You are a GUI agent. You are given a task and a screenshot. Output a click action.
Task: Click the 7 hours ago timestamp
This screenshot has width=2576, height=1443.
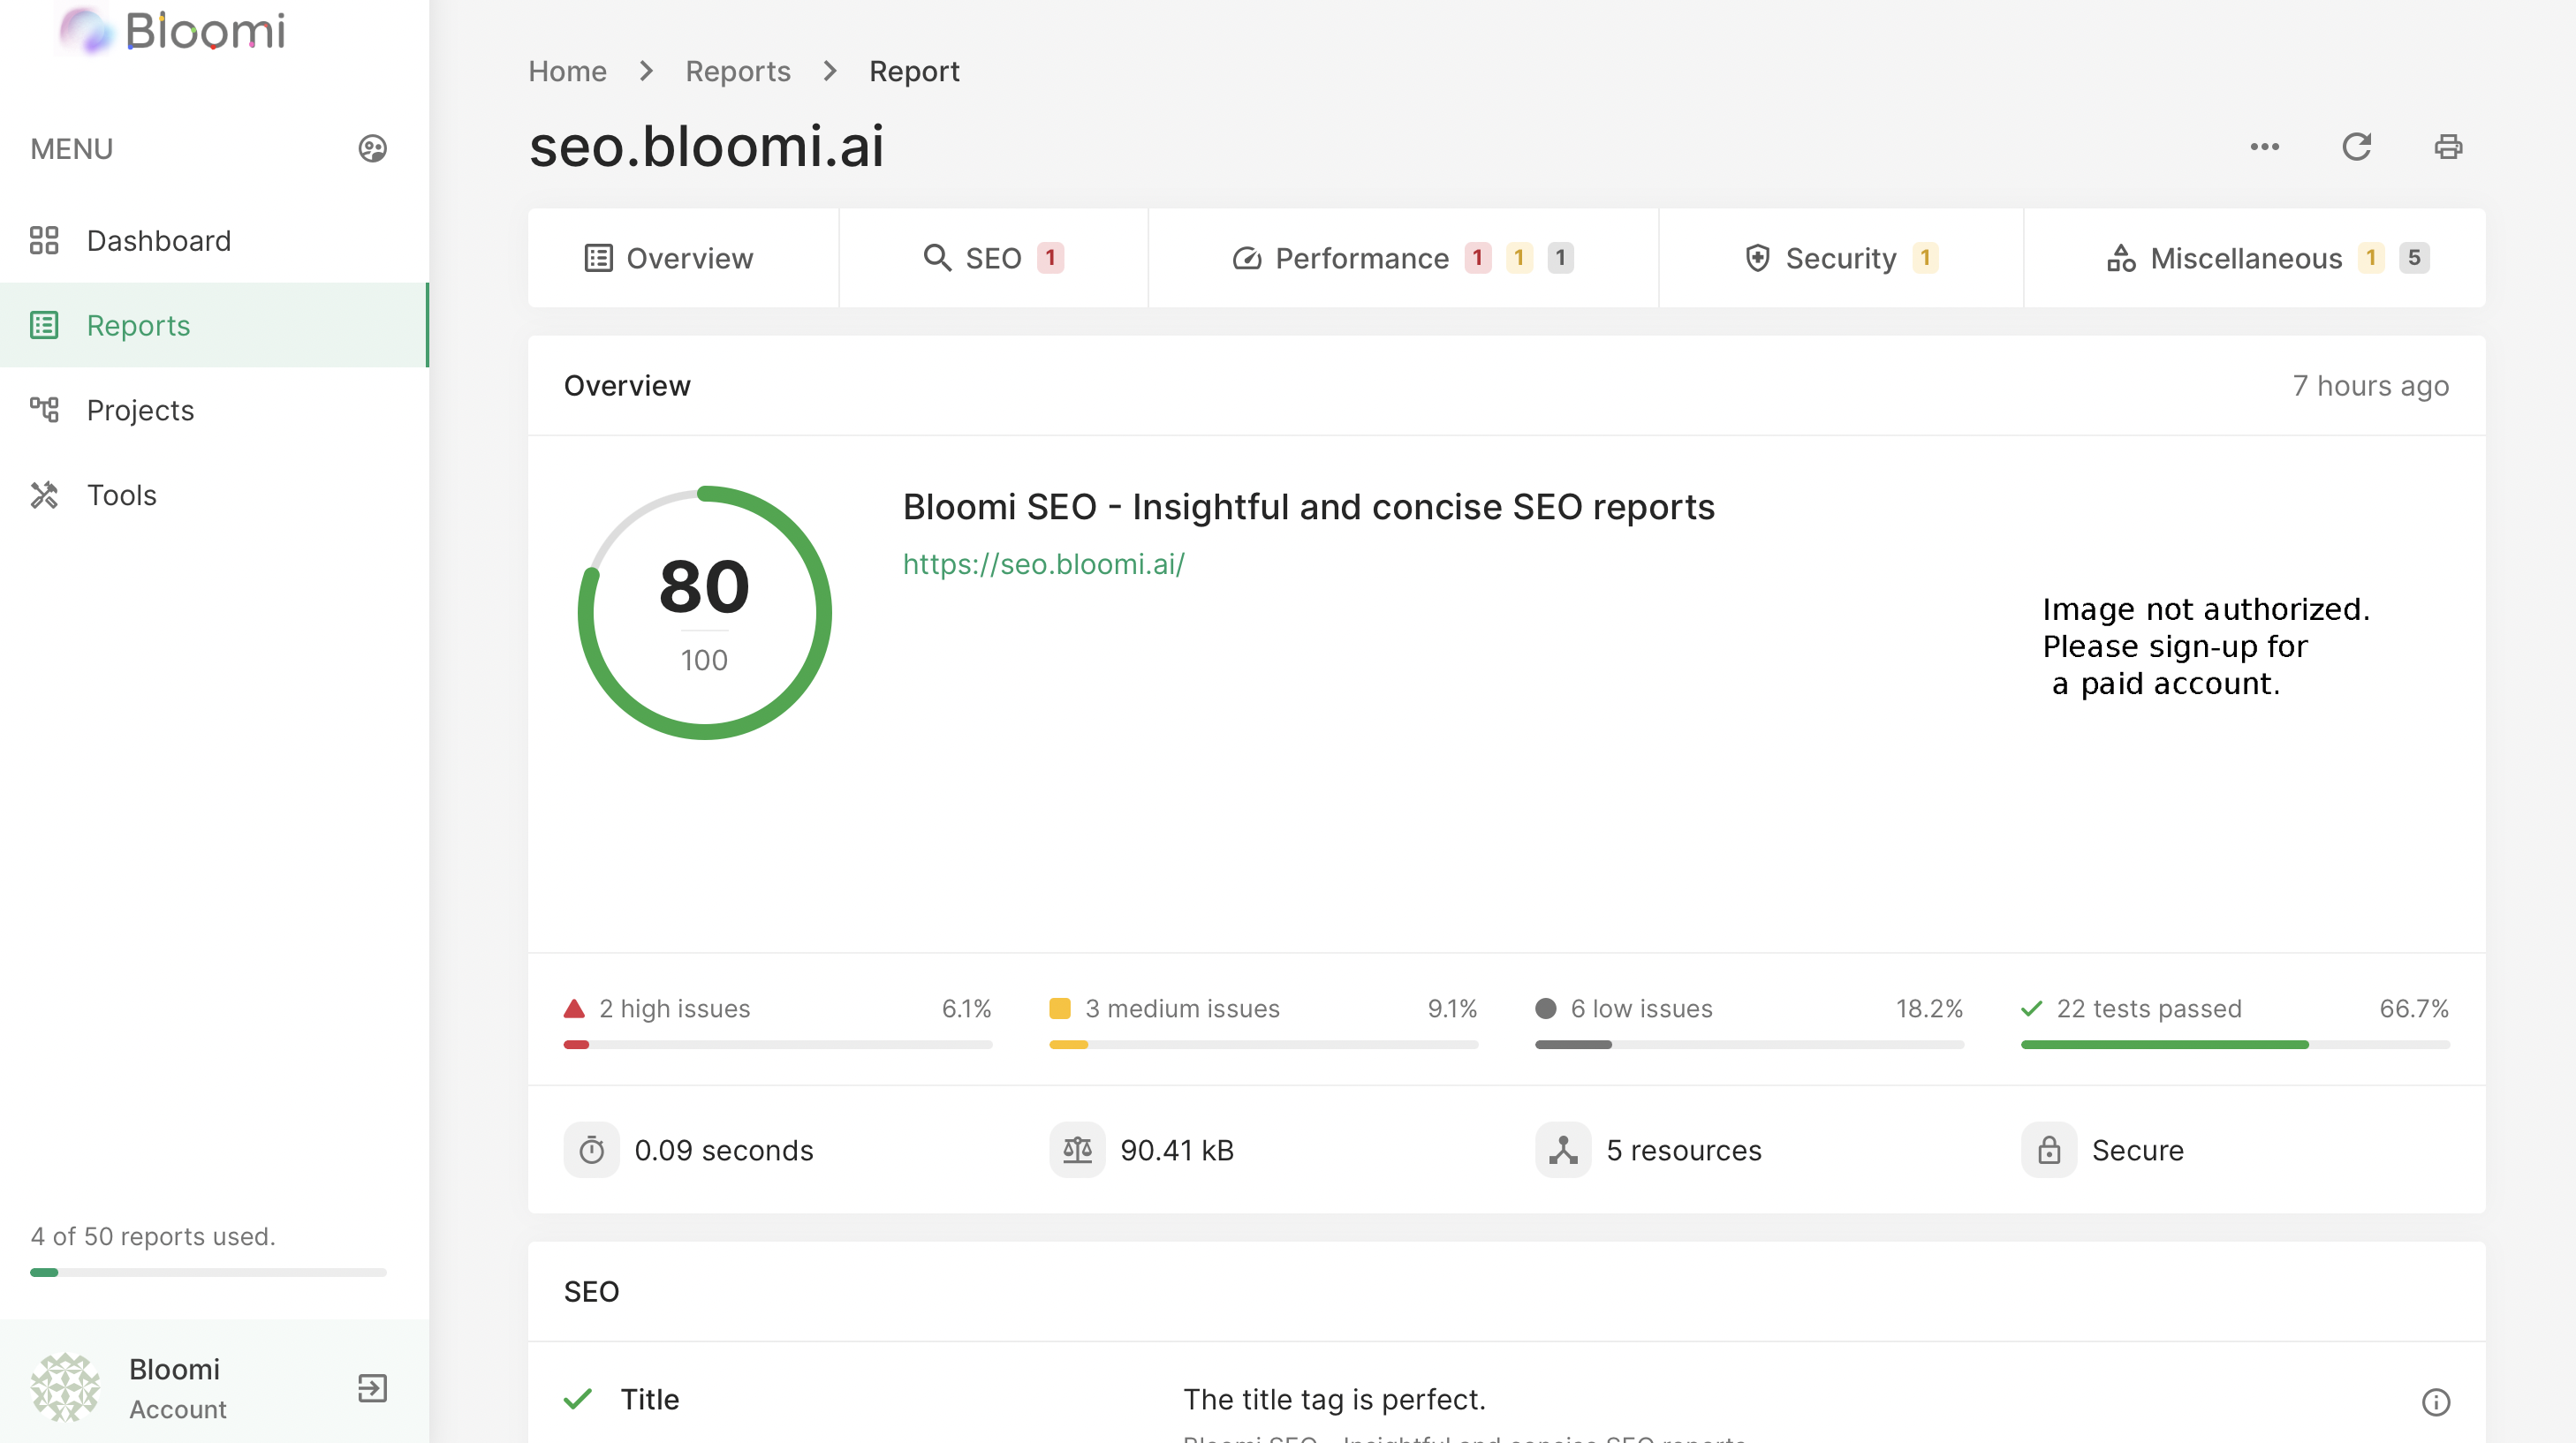tap(2371, 386)
